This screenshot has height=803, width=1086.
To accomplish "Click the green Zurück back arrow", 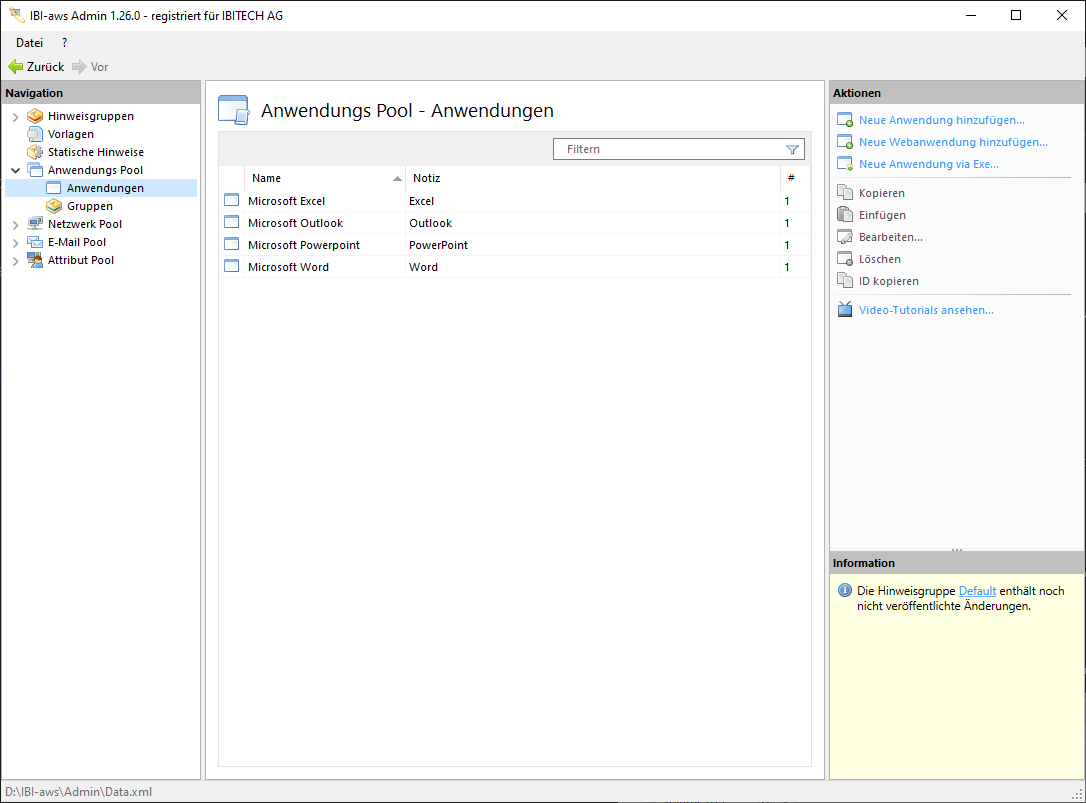I will tap(16, 67).
